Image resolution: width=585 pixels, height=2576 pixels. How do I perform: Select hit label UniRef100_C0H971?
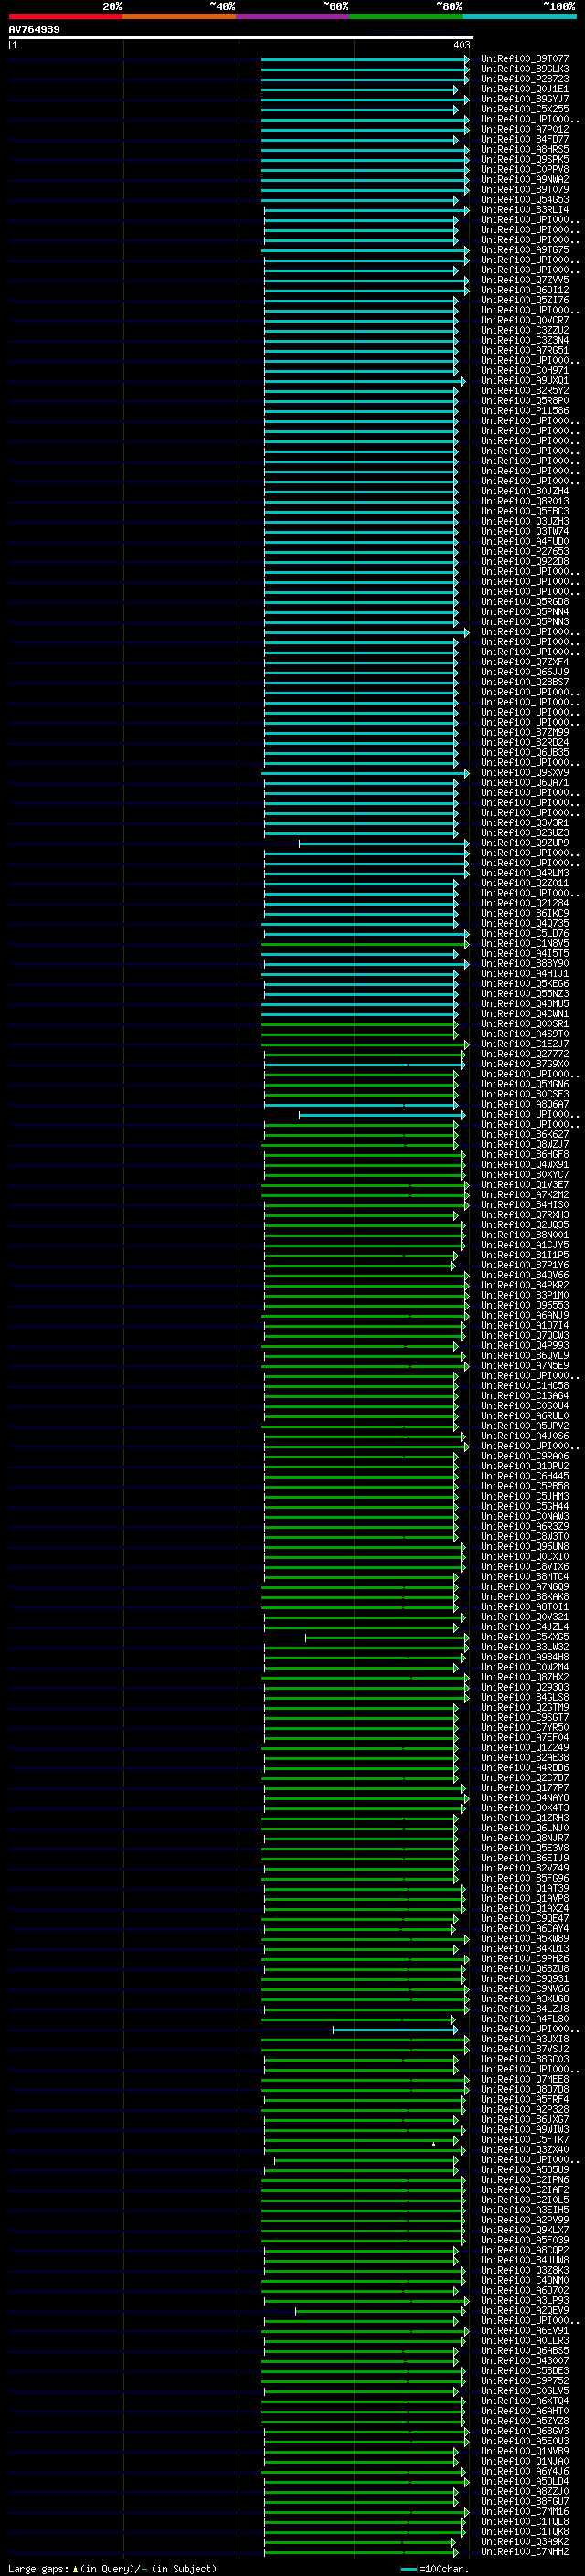tap(525, 370)
